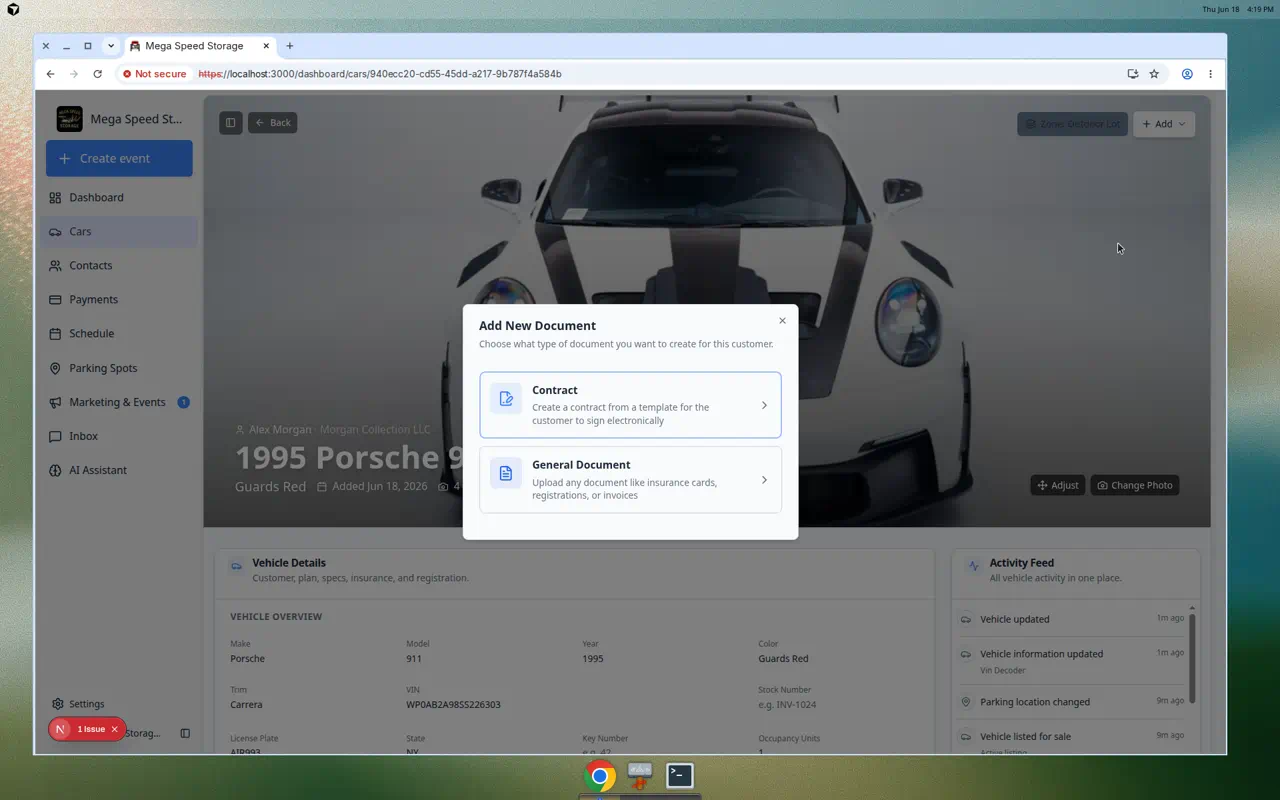This screenshot has width=1280, height=800.
Task: Dismiss the 1 Issue badge
Action: coord(115,729)
